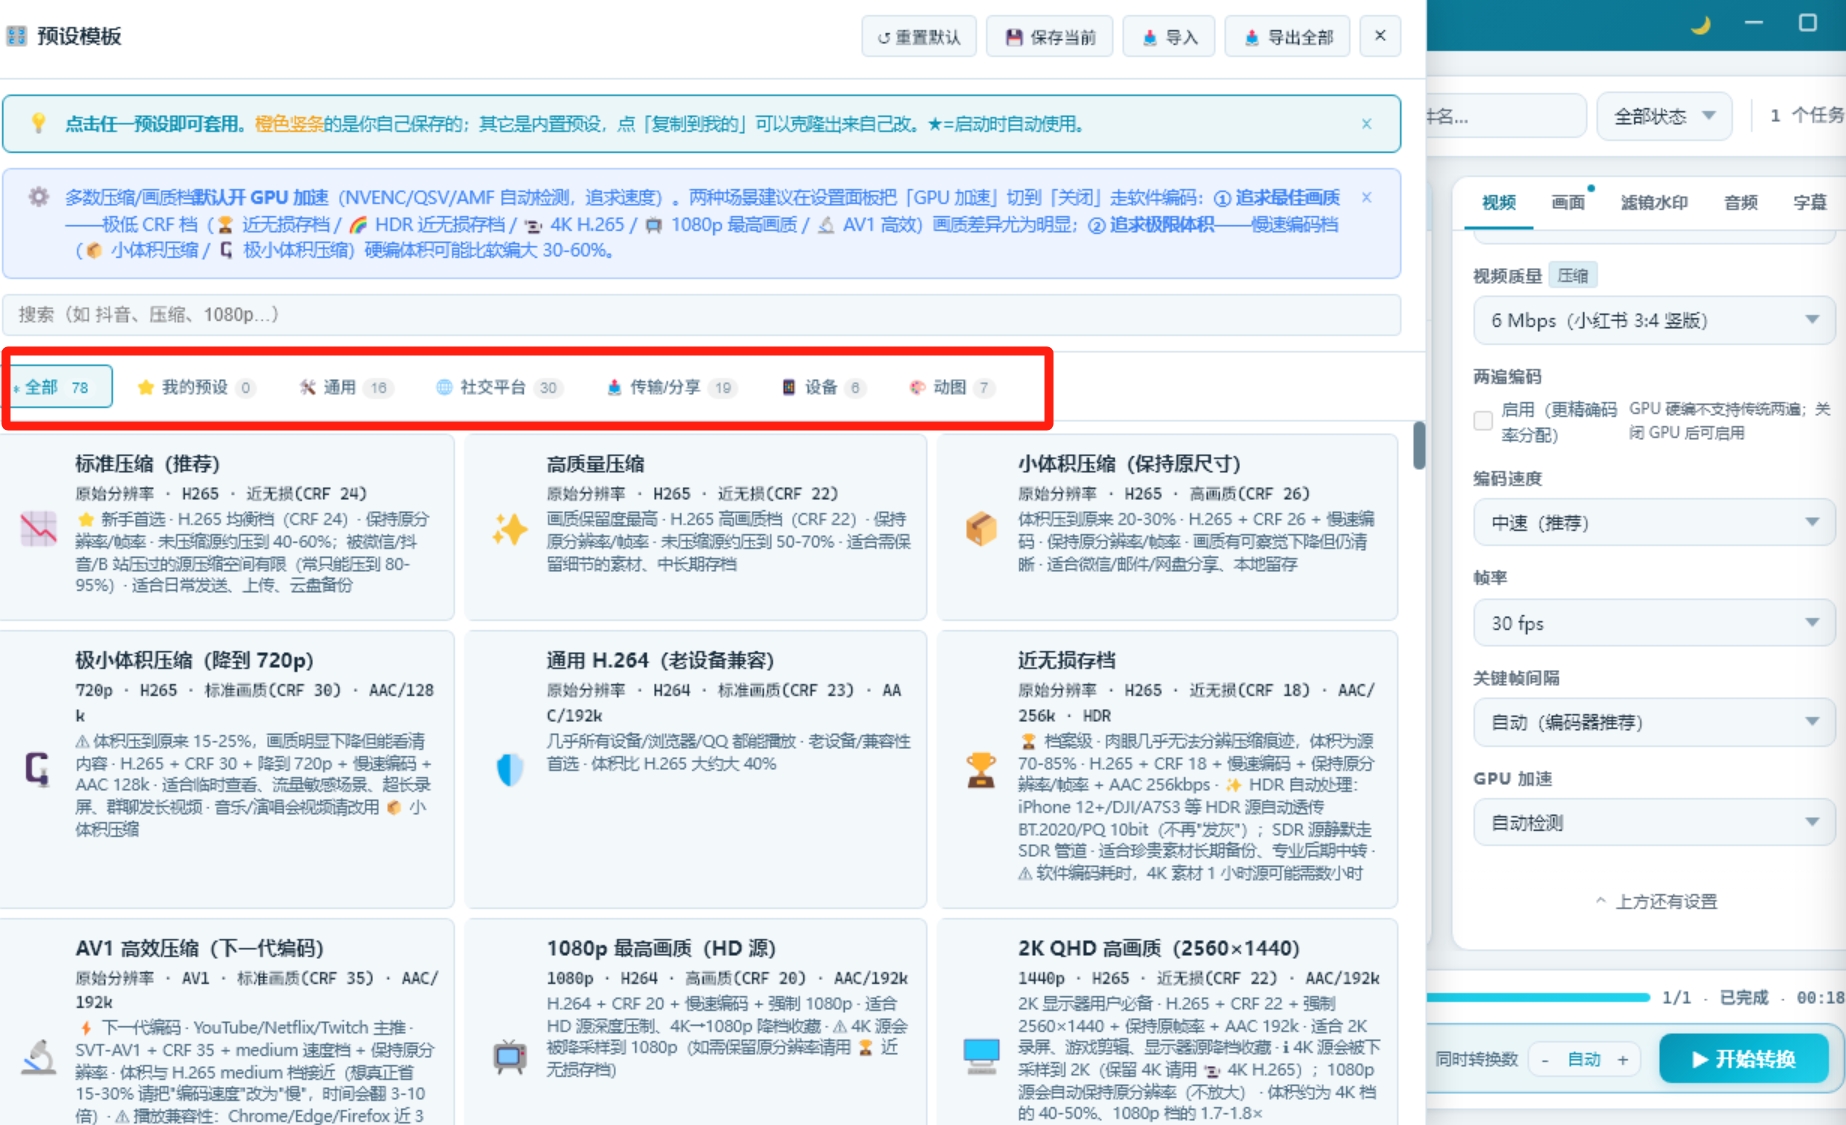Click the preset templates grid icon
Screen dimensions: 1846x1125
coord(17,37)
